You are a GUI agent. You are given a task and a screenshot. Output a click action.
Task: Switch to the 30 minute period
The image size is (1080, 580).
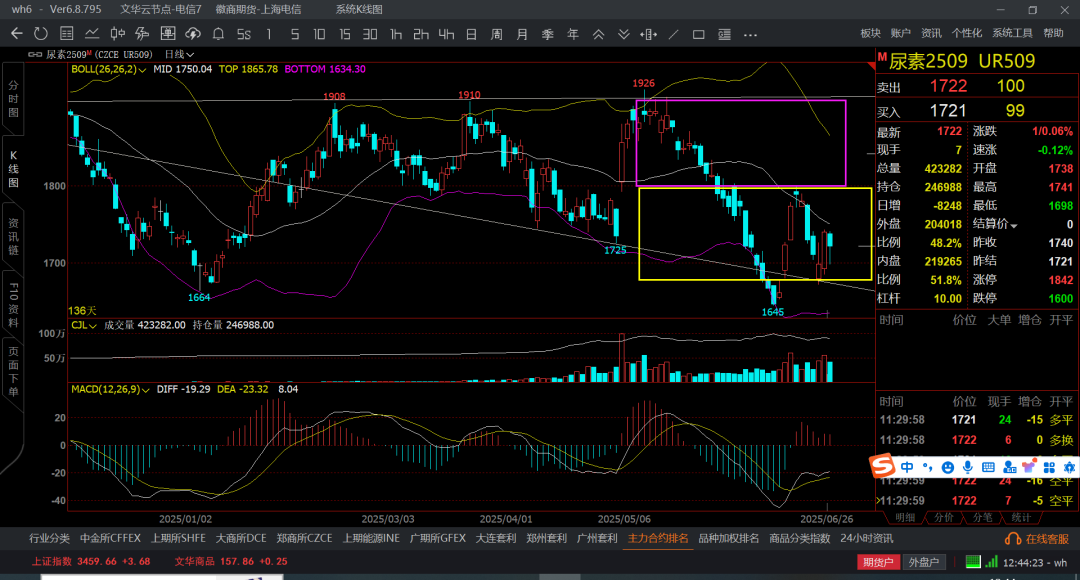tap(370, 34)
